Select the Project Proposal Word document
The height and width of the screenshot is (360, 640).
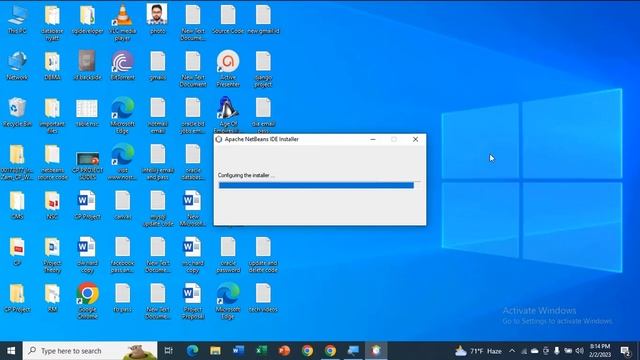coord(193,301)
